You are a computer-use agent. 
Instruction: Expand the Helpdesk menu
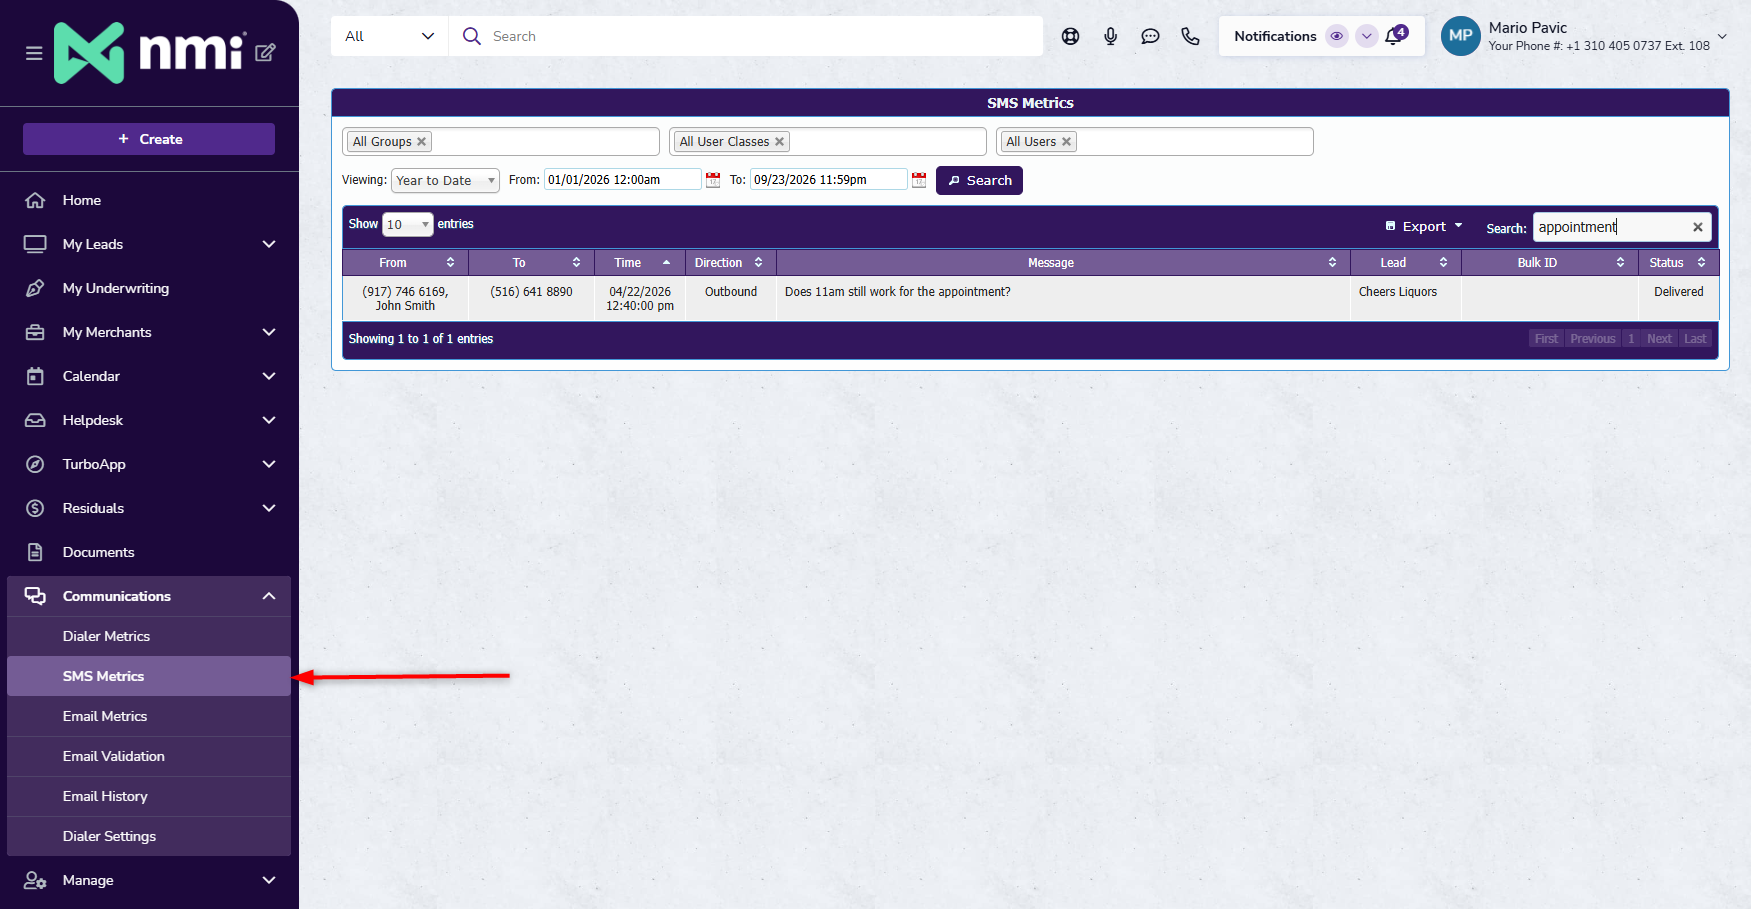[149, 420]
